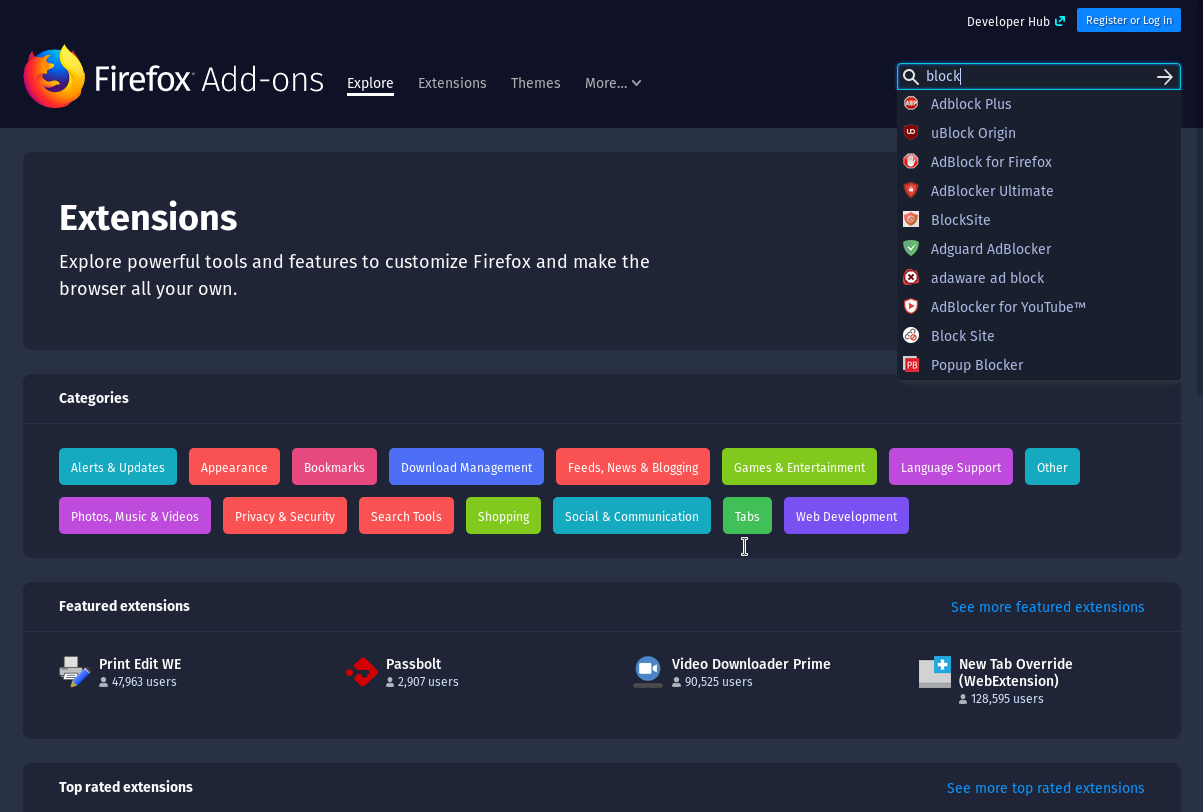
Task: Click the Register or Log in button
Action: [1129, 20]
